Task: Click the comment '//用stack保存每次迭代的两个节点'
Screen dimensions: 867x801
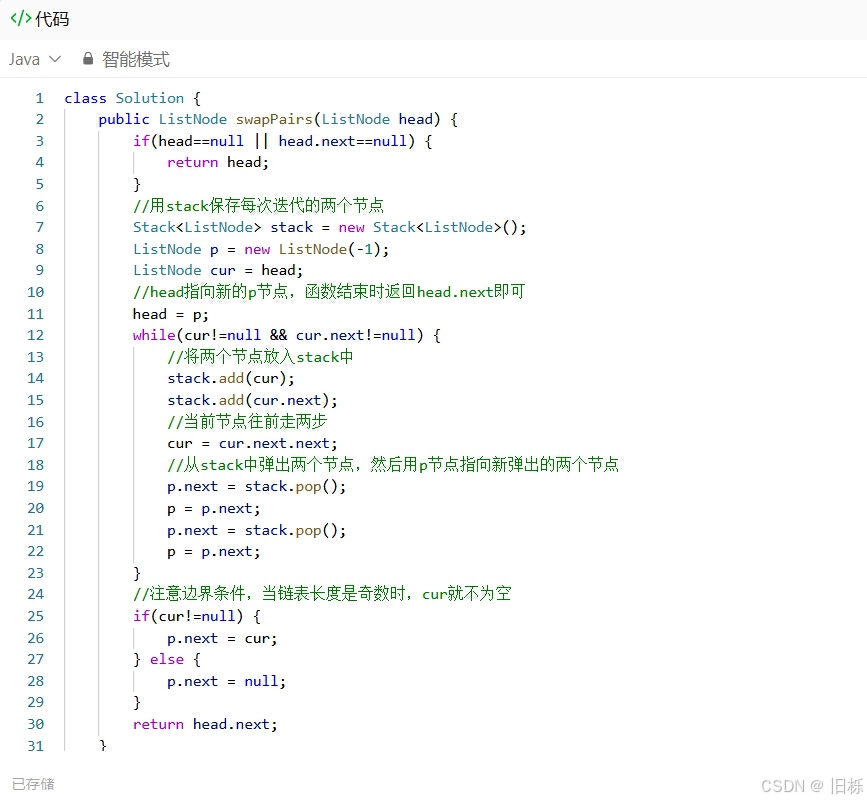Action: point(258,206)
